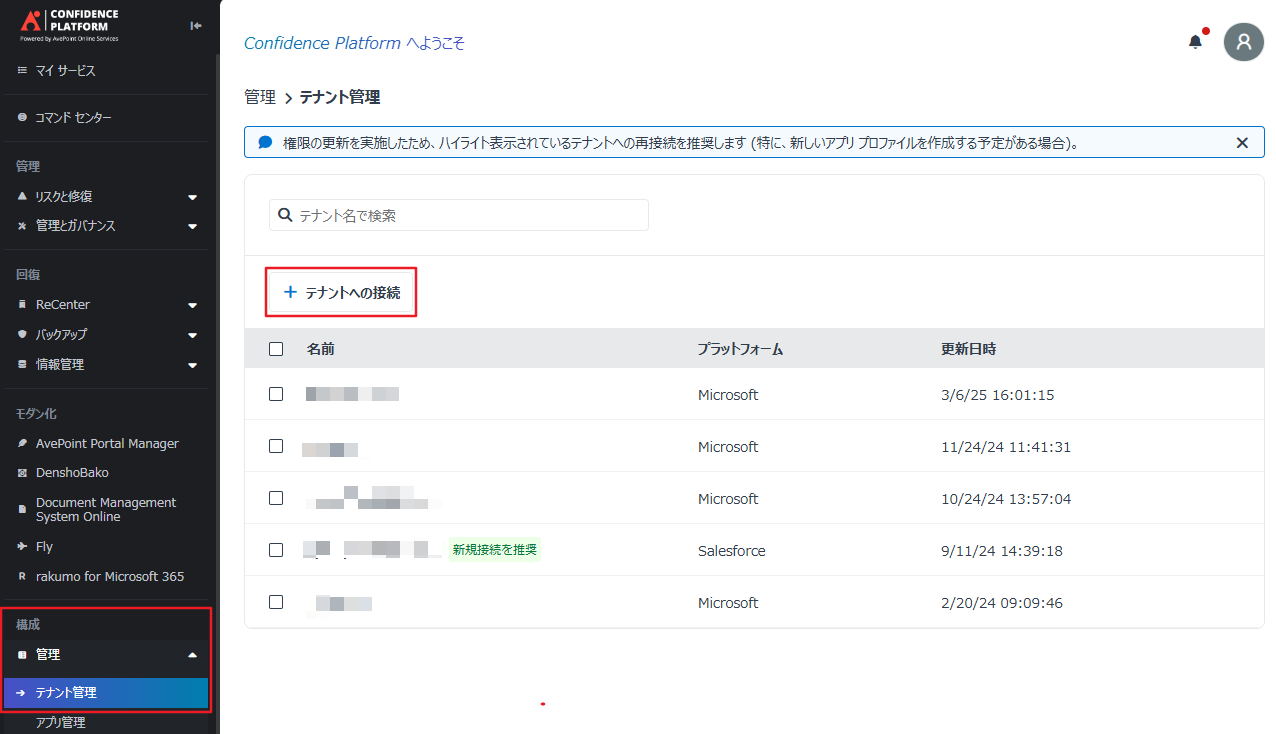Click the 新規接続を推奨 badge
This screenshot has height=734, width=1276.
[x=494, y=550]
